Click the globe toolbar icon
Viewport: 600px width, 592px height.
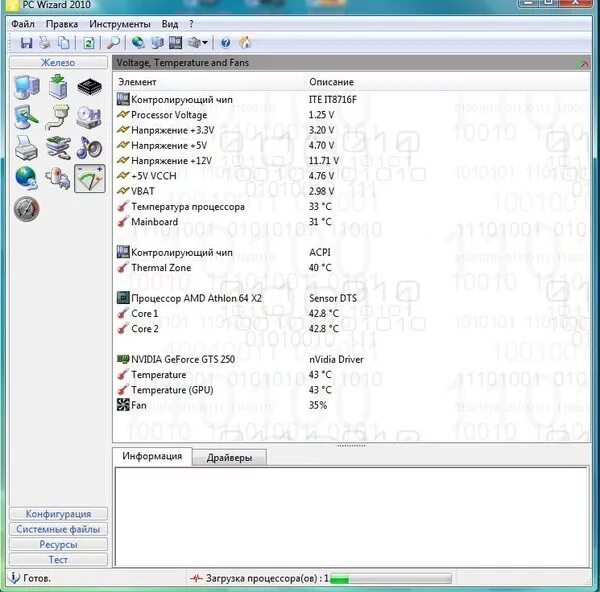(138, 42)
